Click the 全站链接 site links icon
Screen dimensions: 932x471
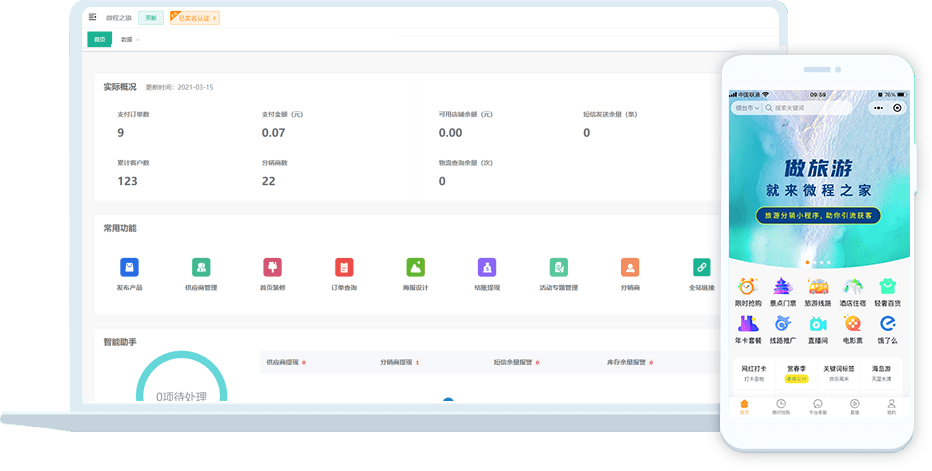pos(702,267)
